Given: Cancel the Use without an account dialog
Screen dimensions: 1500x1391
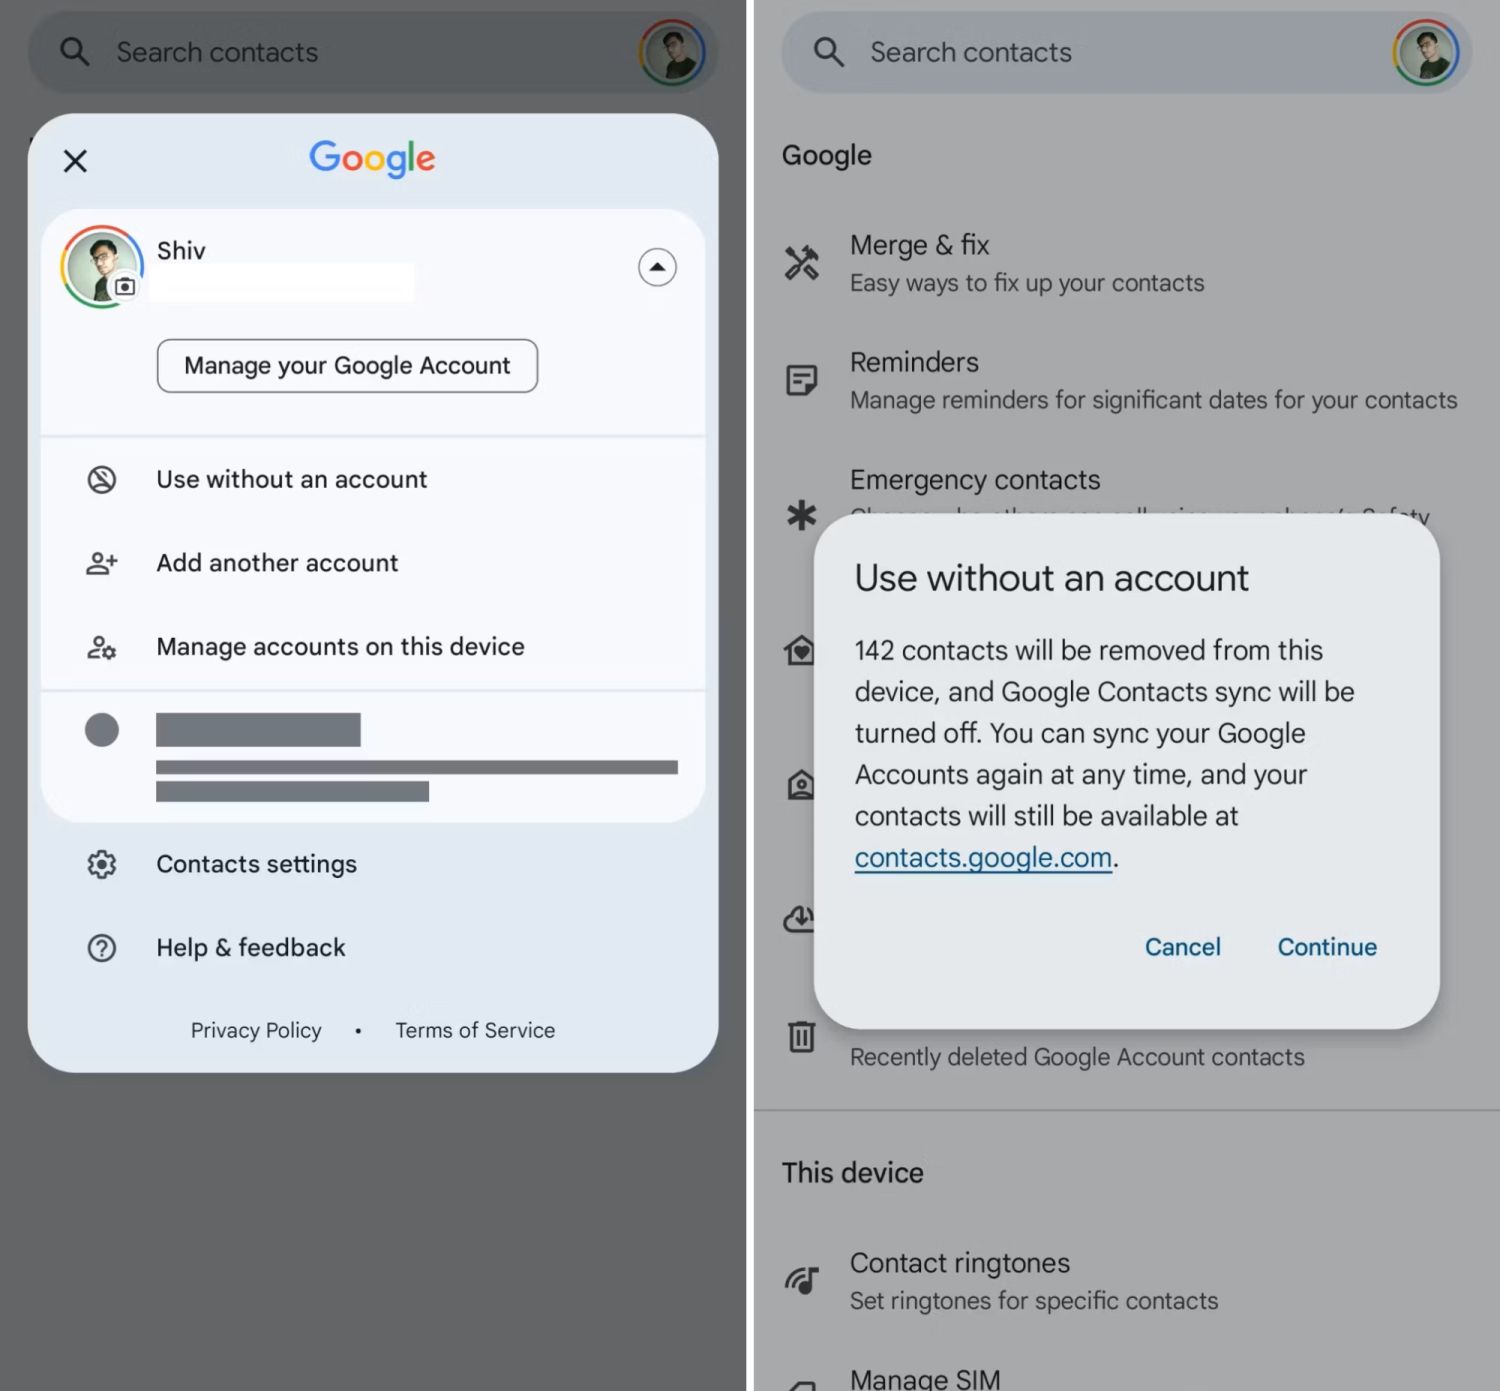Looking at the screenshot, I should tap(1182, 947).
